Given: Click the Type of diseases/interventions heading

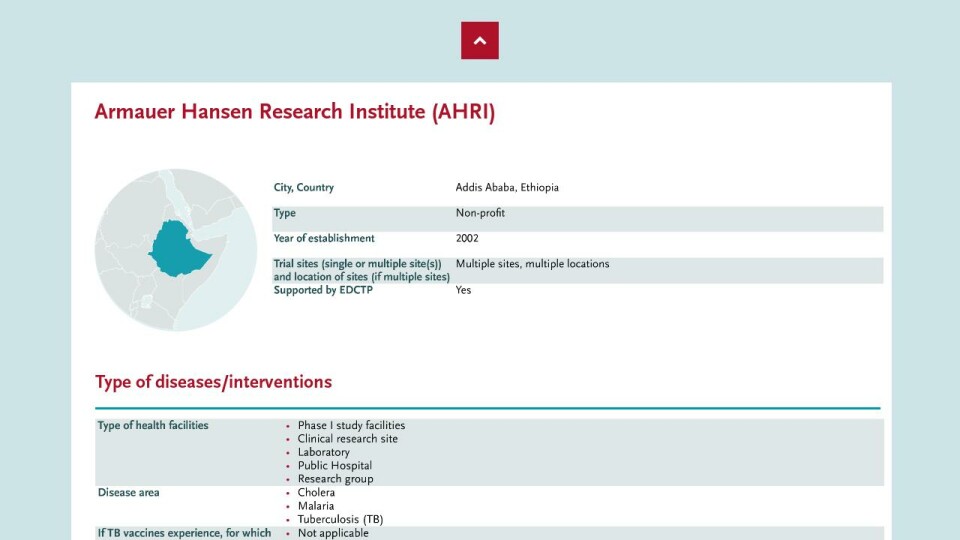Looking at the screenshot, I should coord(213,382).
